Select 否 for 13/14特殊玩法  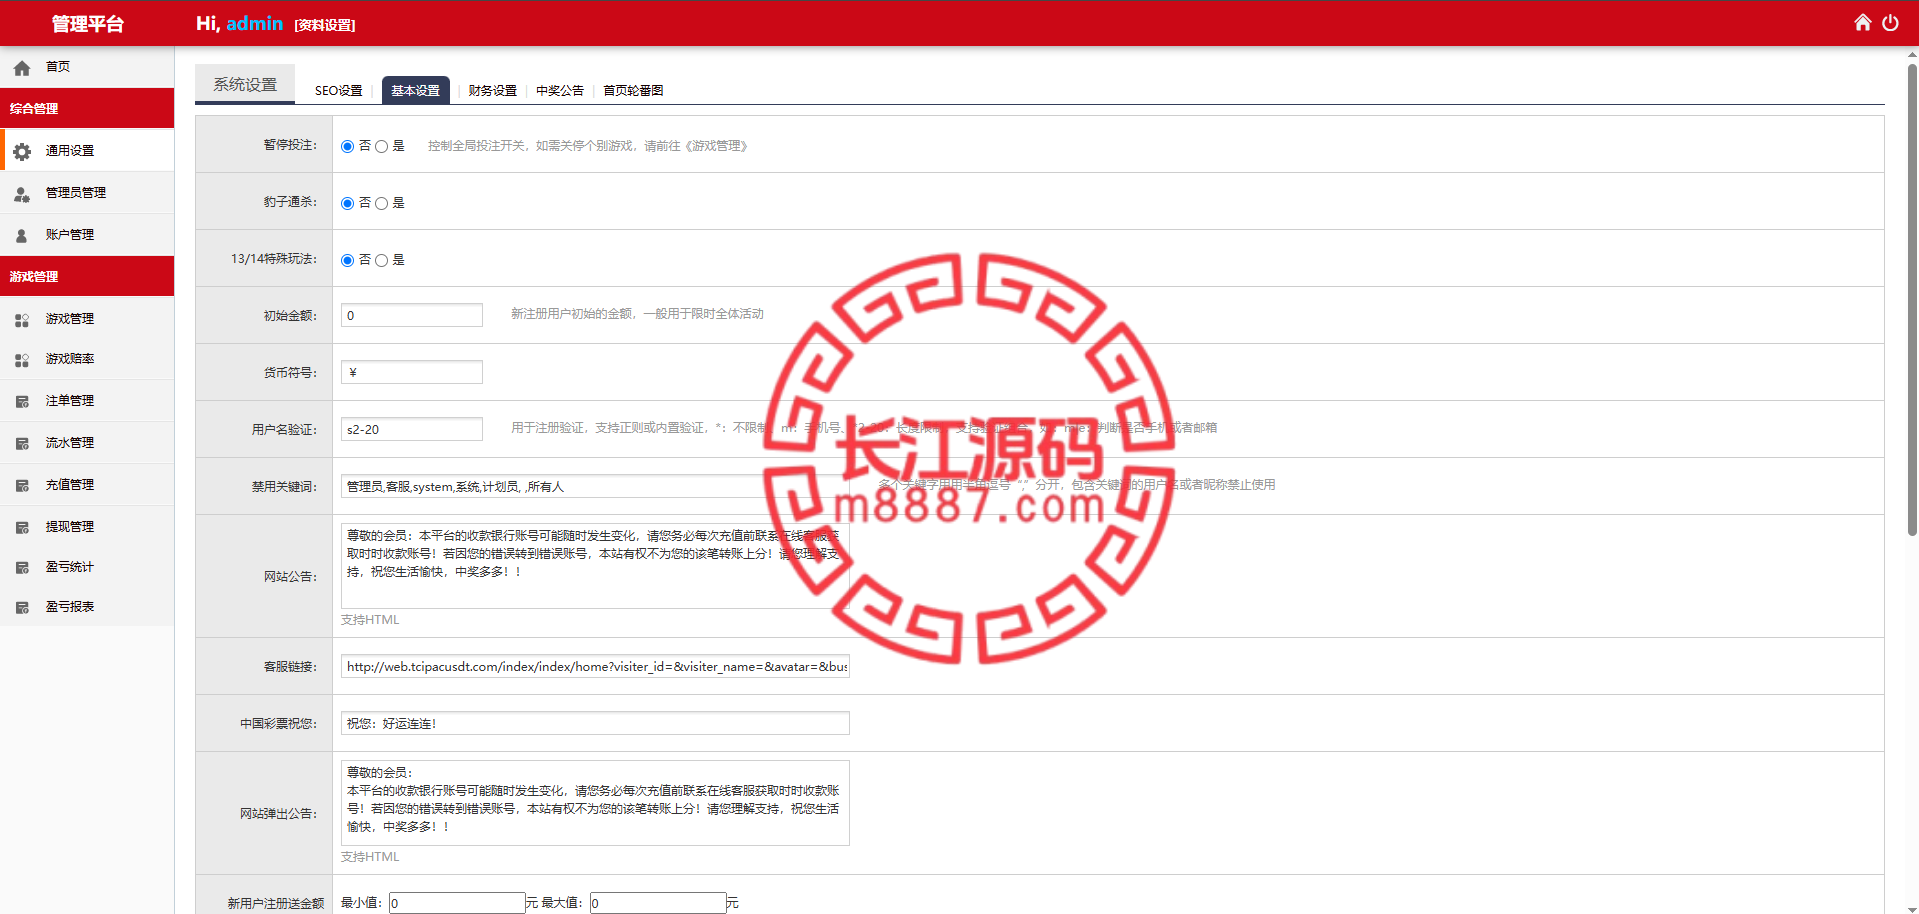tap(347, 260)
